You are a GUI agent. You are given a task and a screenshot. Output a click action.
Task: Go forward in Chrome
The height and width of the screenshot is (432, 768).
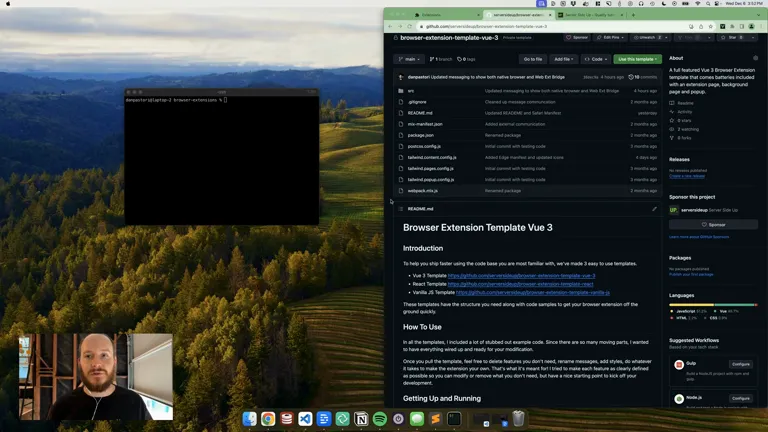[400, 26]
